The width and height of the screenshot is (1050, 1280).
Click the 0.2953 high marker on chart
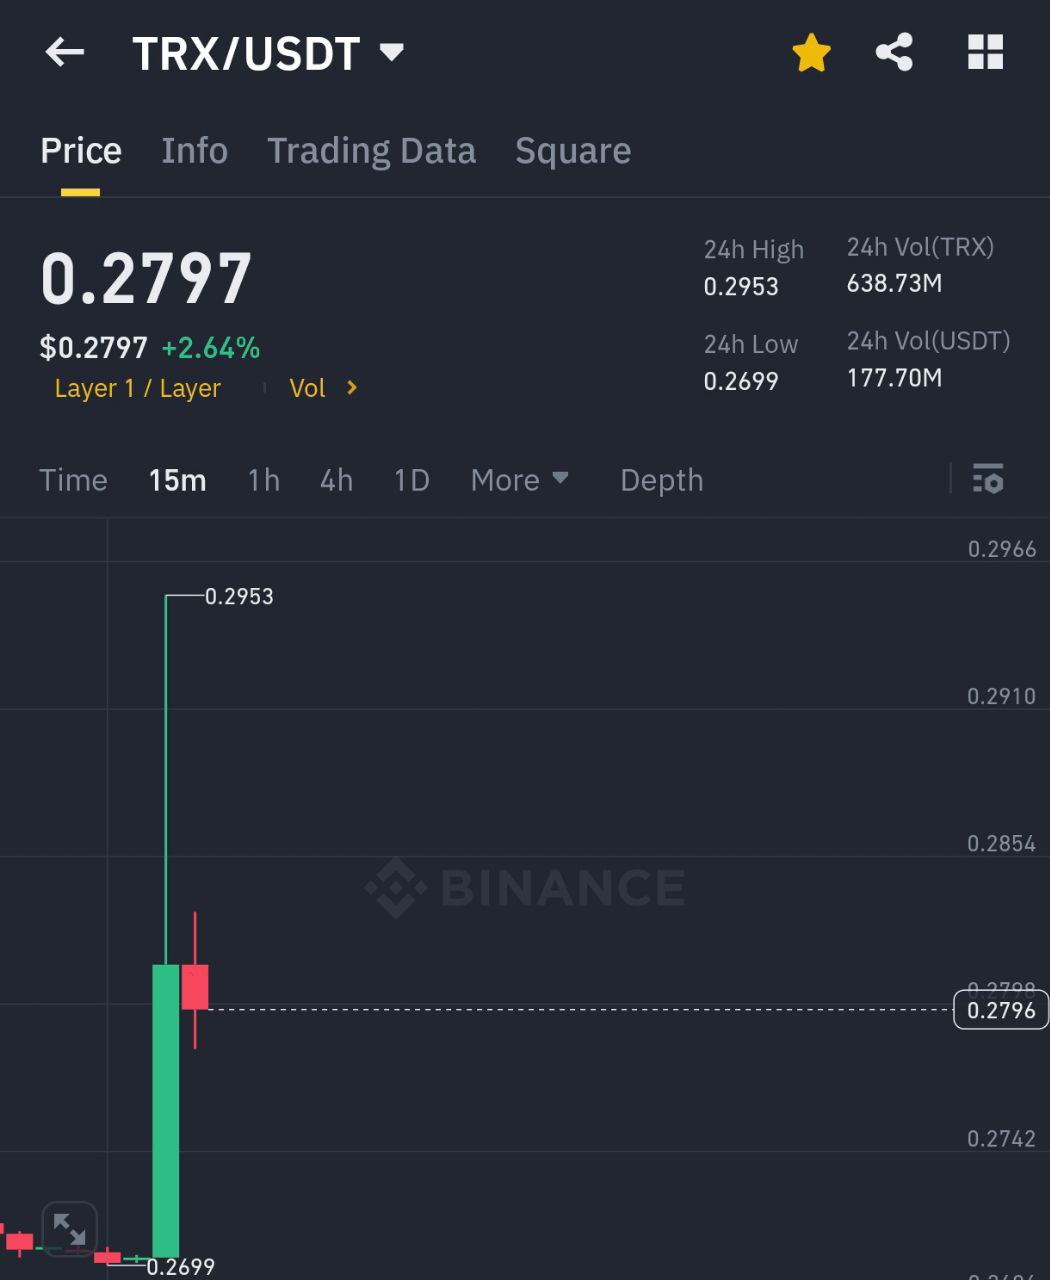click(239, 597)
